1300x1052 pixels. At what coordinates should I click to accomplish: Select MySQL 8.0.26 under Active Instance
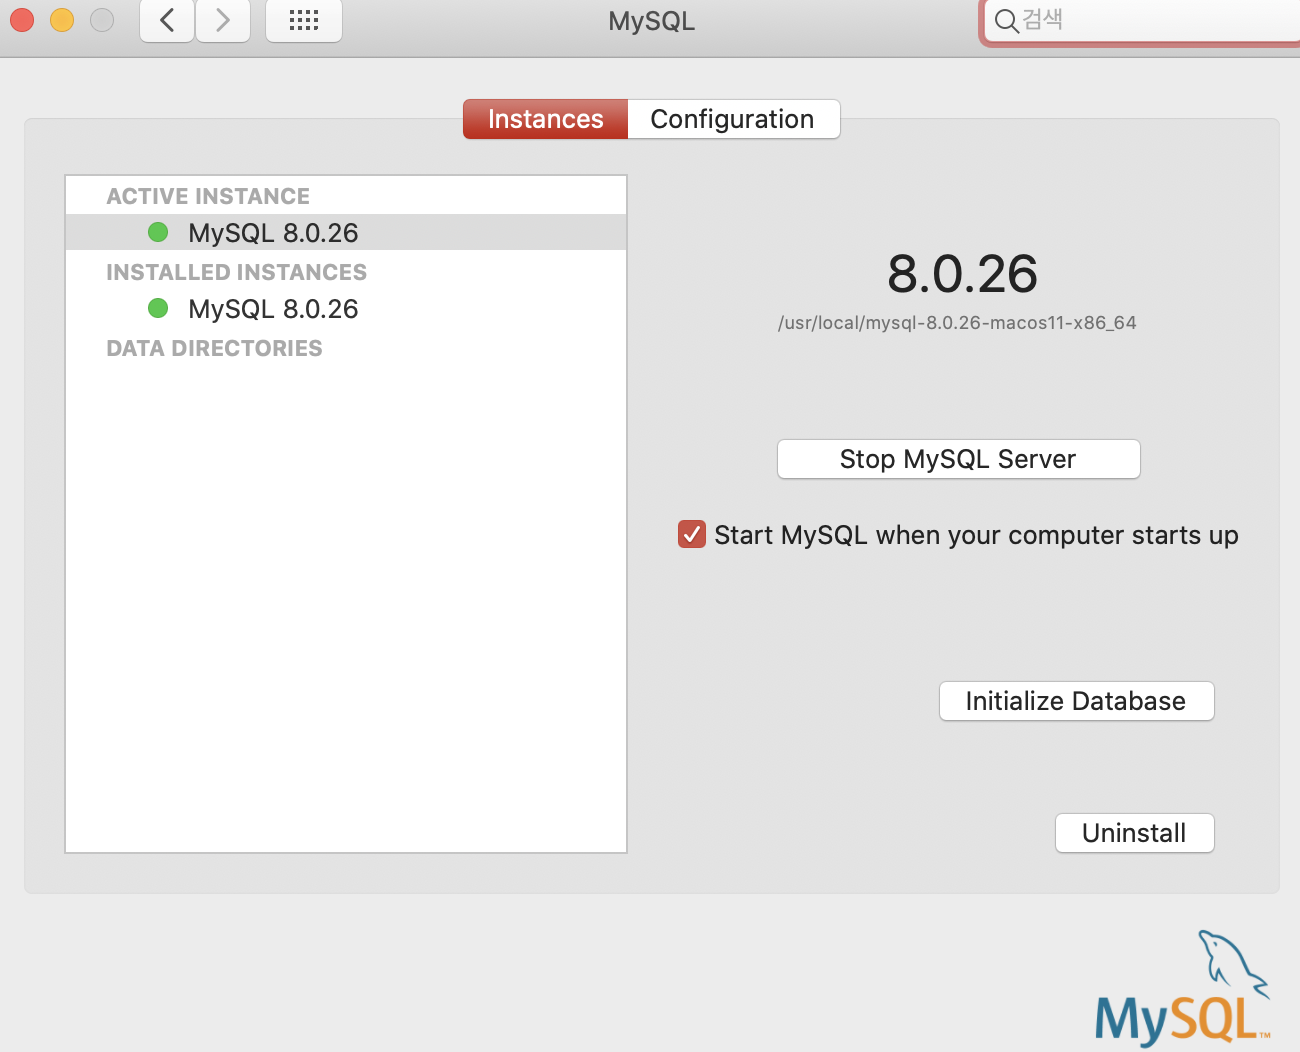[346, 232]
